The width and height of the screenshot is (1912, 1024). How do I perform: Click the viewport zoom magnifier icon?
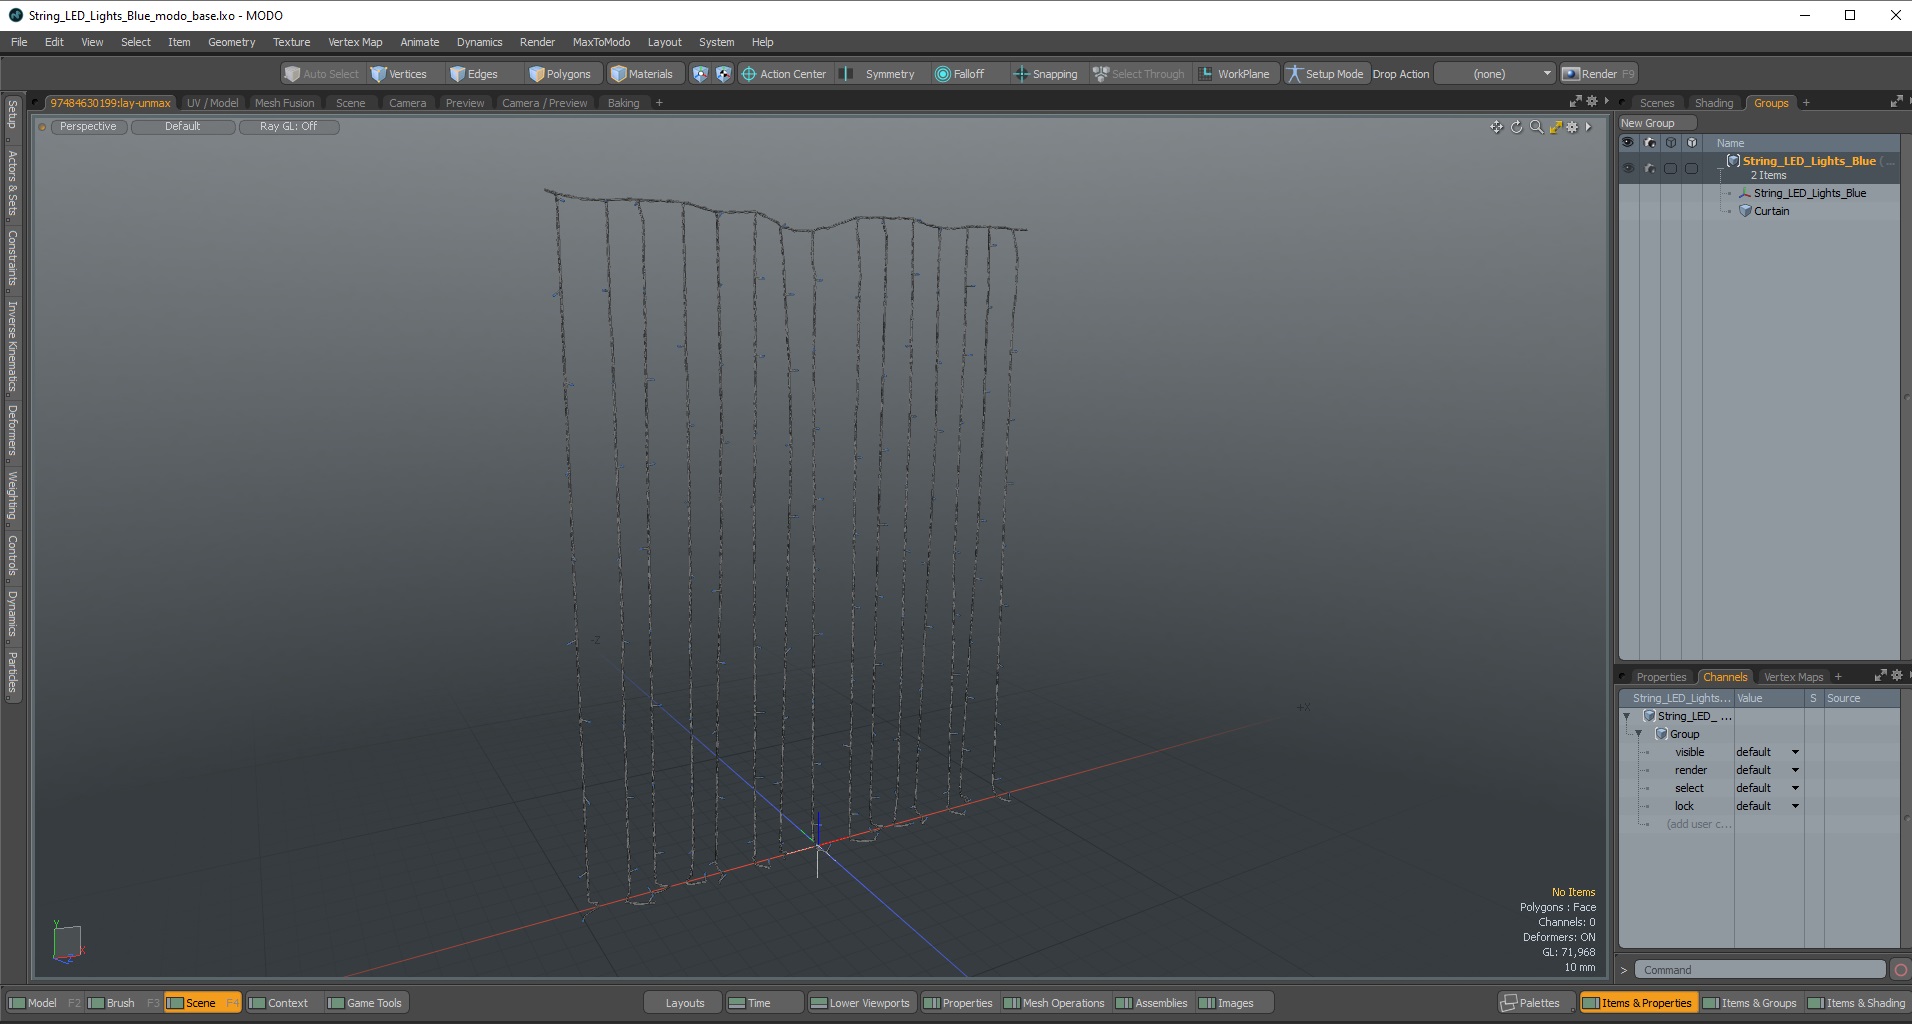pos(1536,127)
